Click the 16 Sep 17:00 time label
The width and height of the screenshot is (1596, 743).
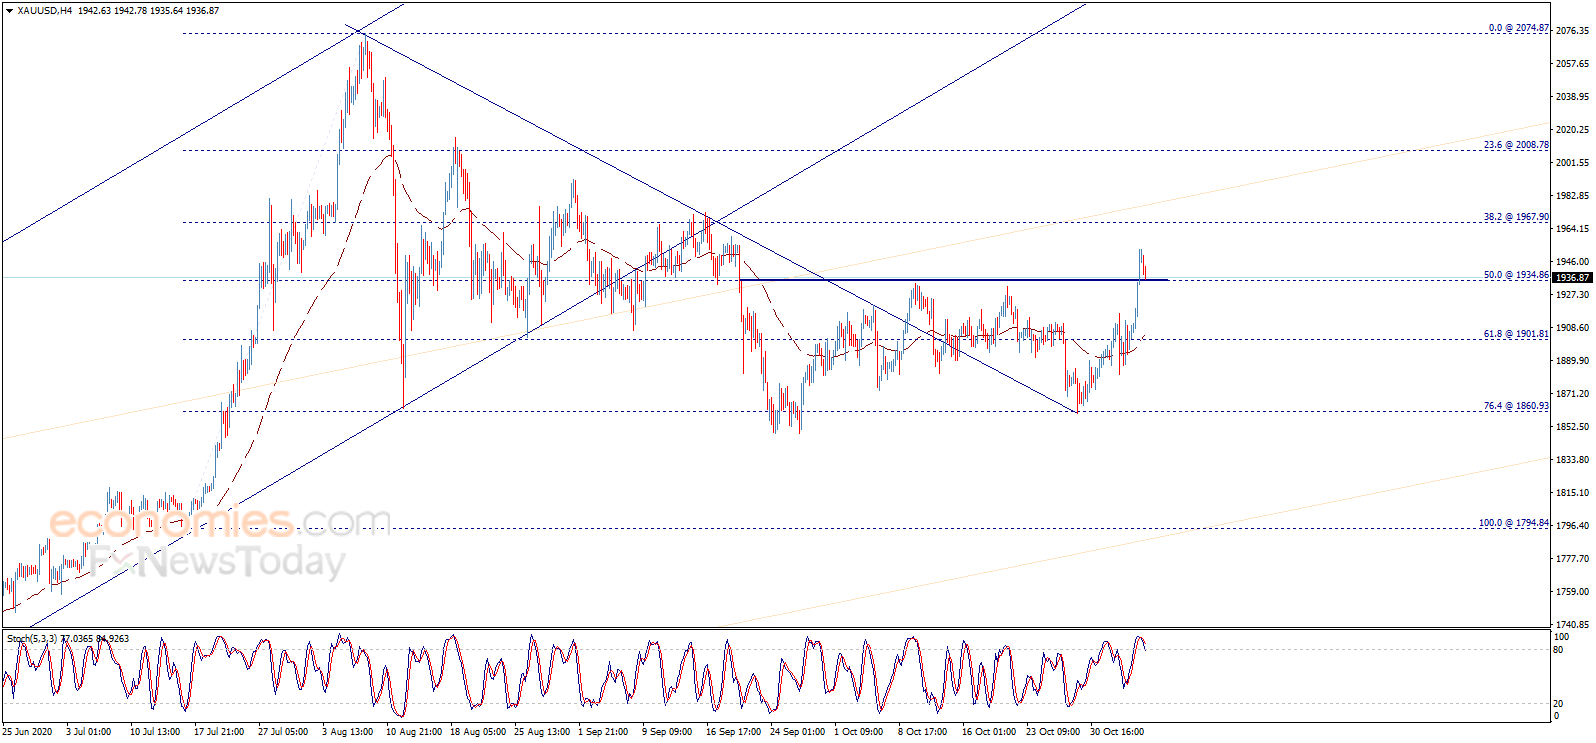pyautogui.click(x=734, y=732)
